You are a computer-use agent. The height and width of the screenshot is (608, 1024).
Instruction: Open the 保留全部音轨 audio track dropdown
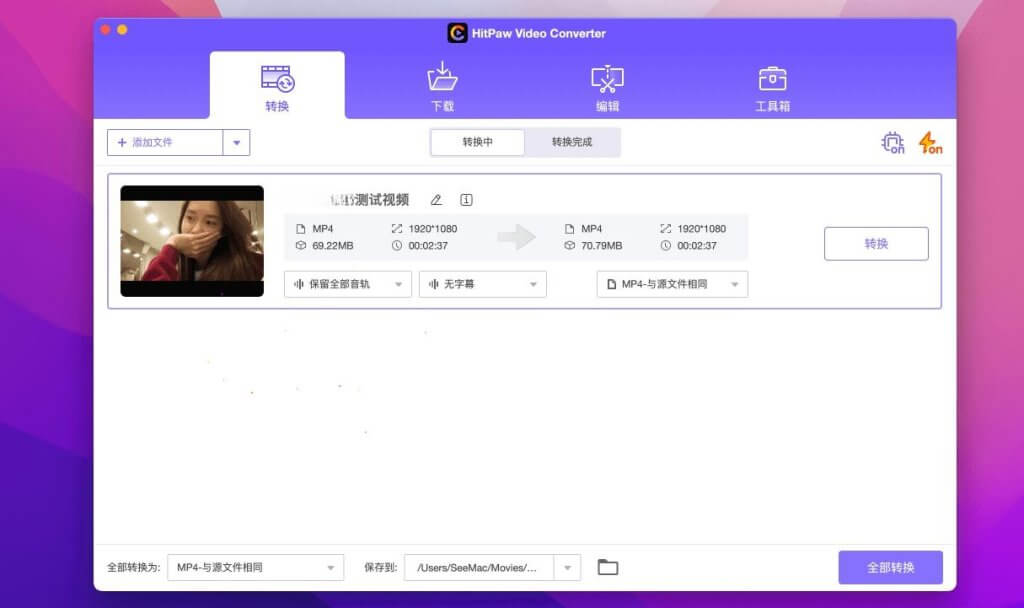[348, 284]
